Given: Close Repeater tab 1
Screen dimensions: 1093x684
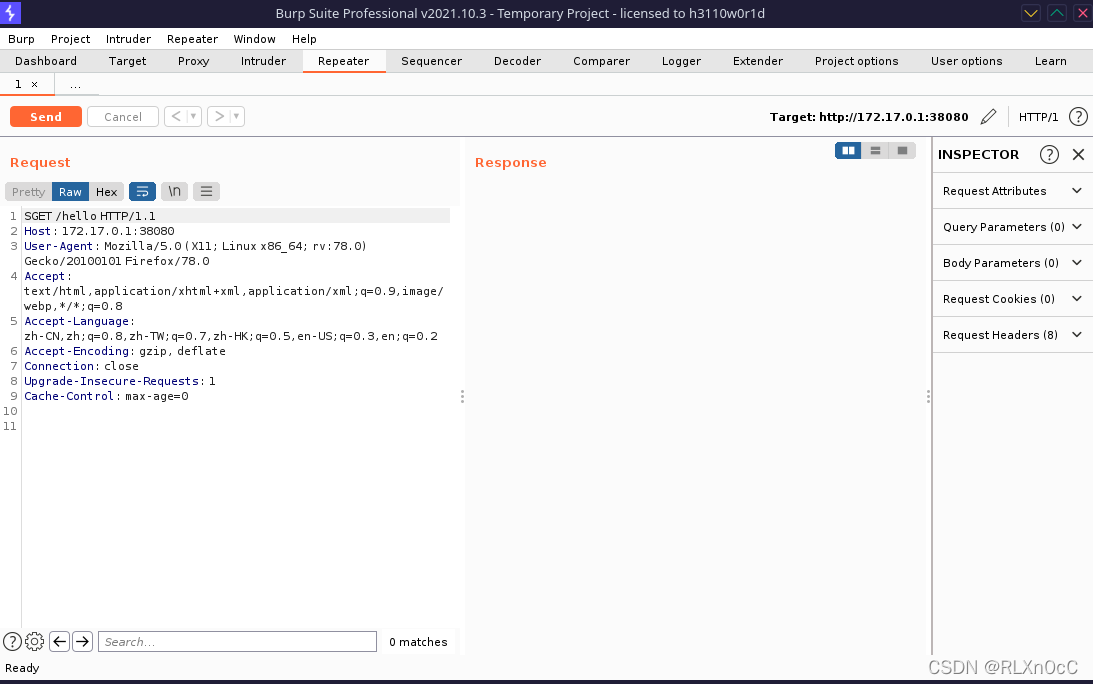Looking at the screenshot, I should pyautogui.click(x=34, y=84).
